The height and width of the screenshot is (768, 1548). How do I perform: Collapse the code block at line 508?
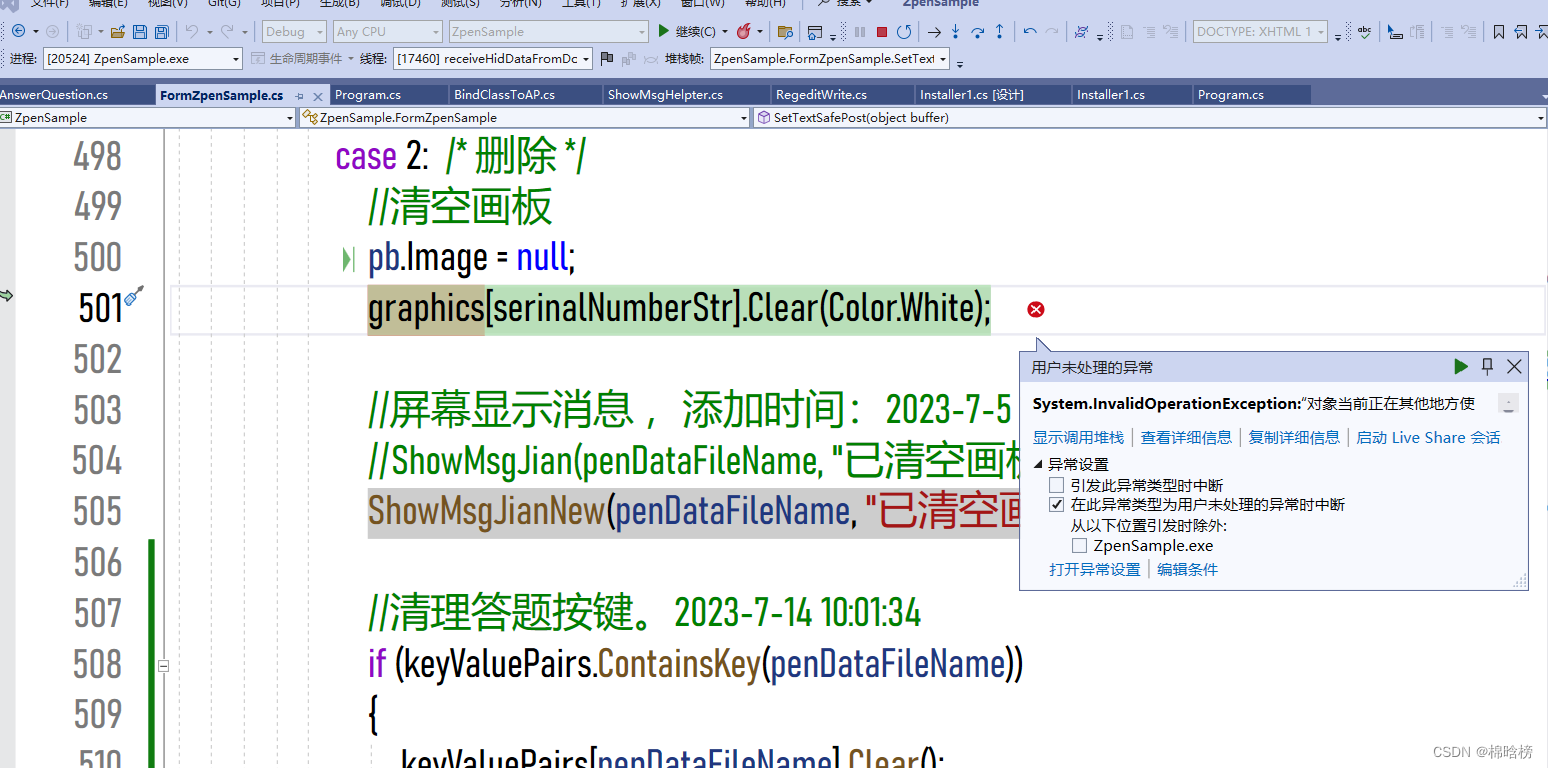[x=163, y=665]
